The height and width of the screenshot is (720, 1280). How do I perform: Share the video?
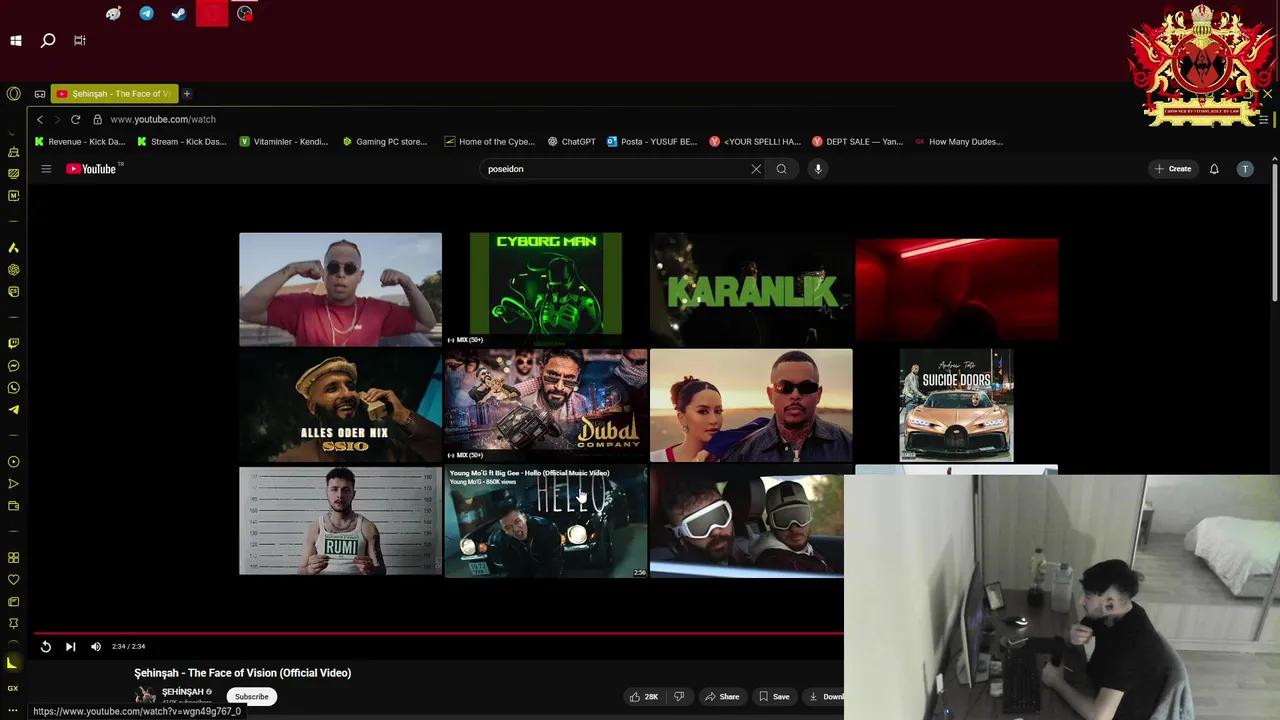click(722, 696)
